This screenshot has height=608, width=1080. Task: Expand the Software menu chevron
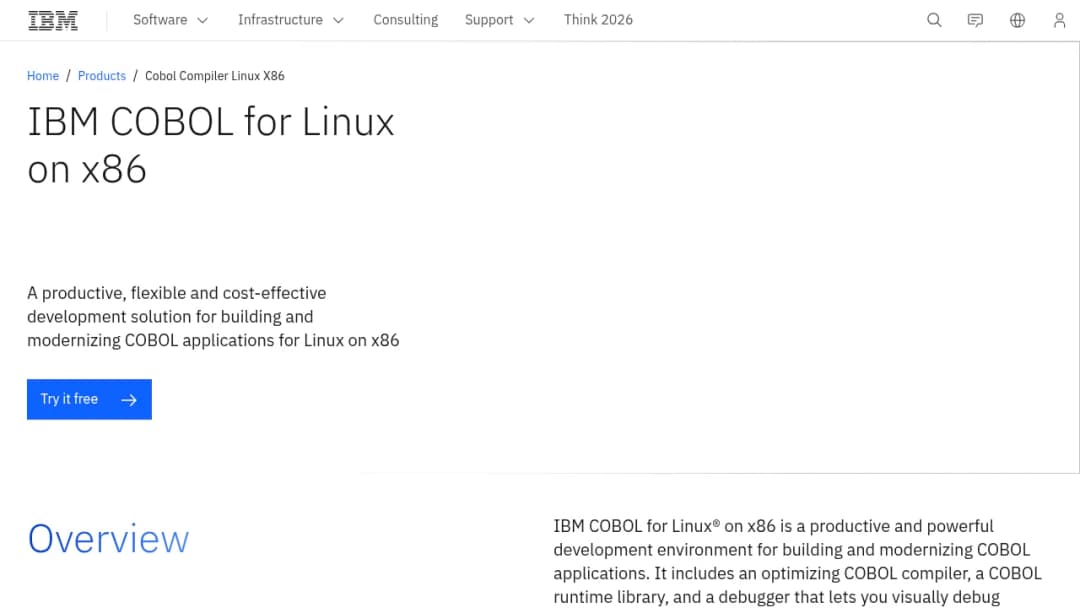(202, 21)
